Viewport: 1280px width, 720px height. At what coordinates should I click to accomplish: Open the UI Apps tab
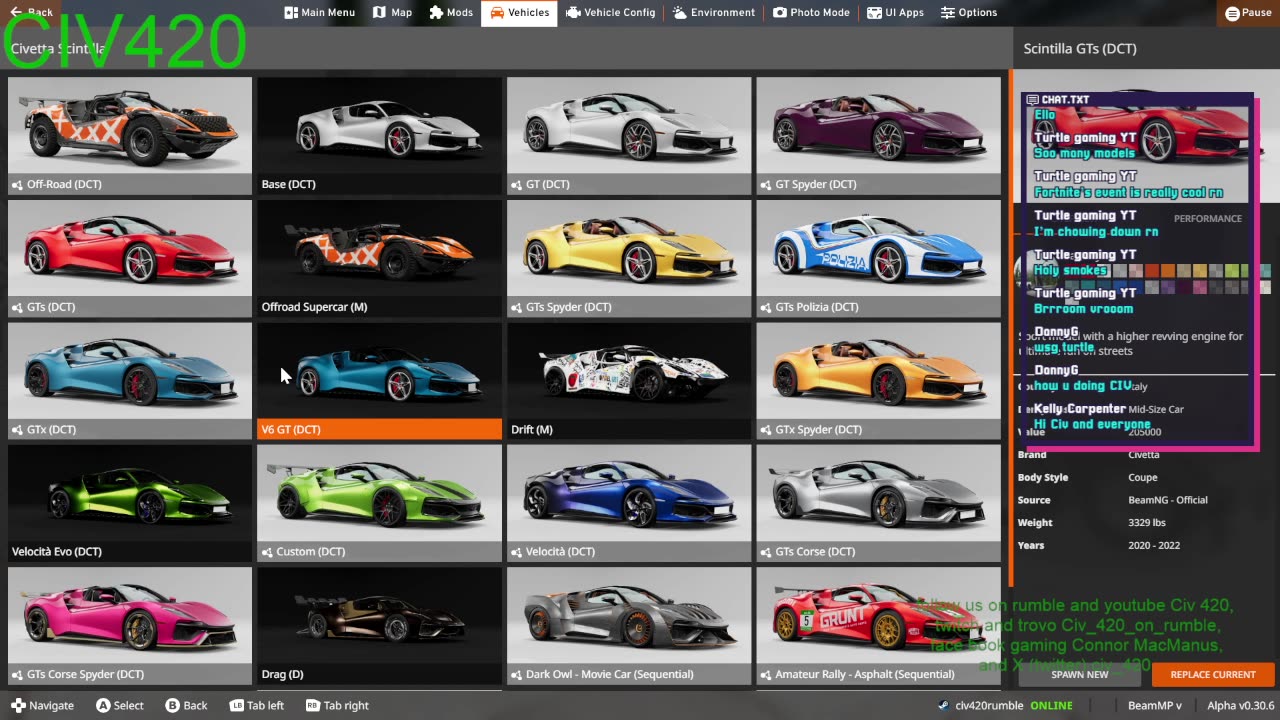click(x=895, y=13)
